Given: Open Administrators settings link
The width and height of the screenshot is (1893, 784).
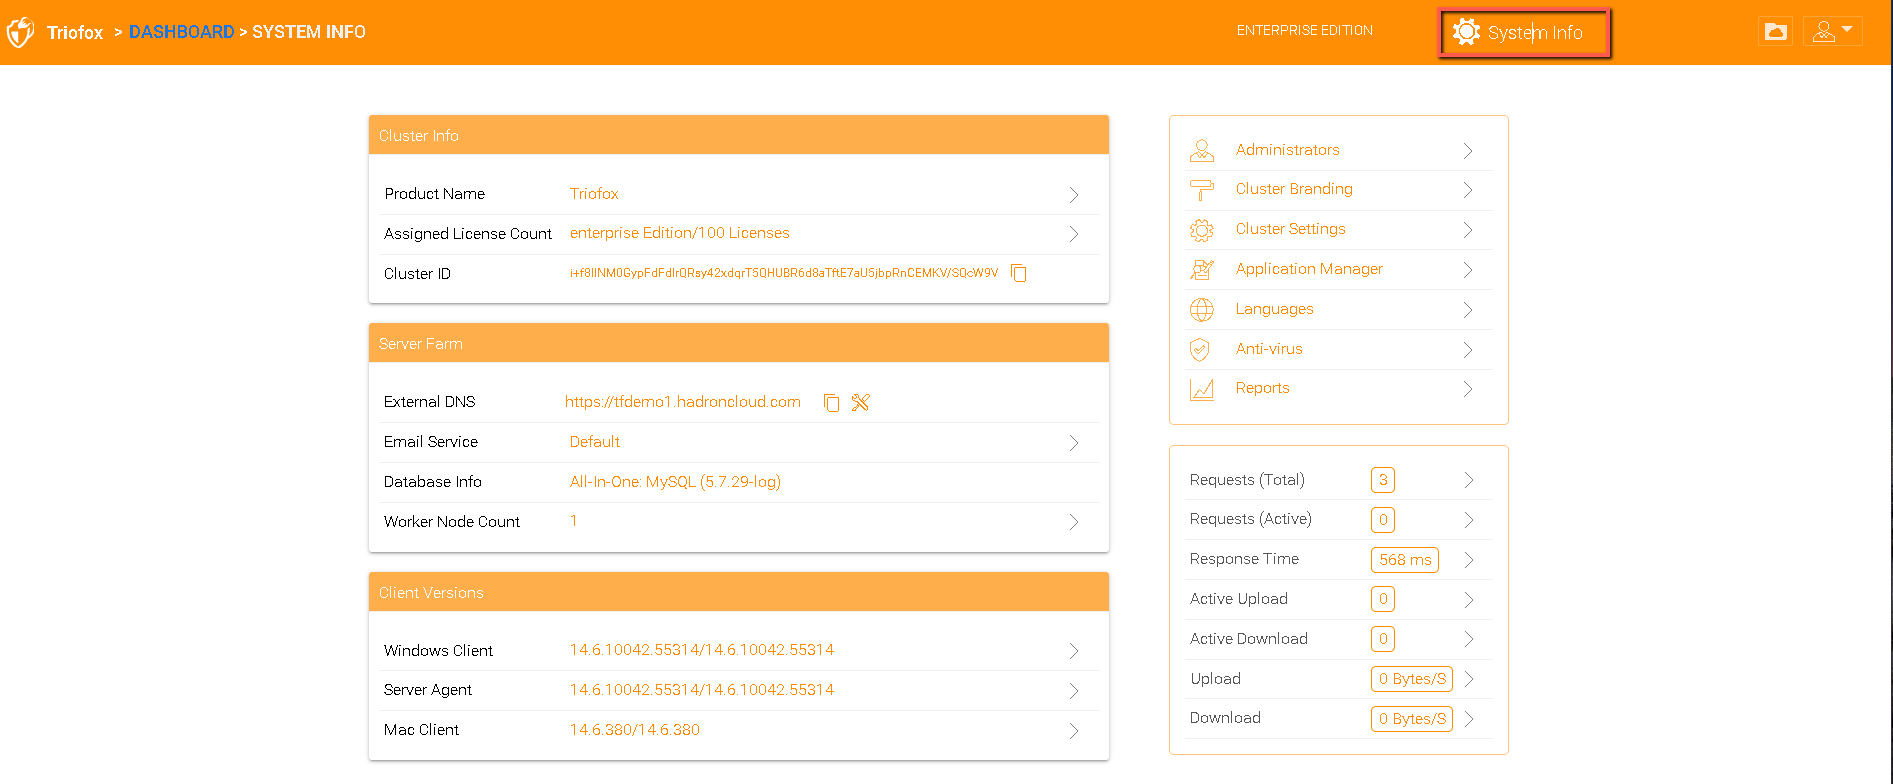Looking at the screenshot, I should [x=1287, y=150].
